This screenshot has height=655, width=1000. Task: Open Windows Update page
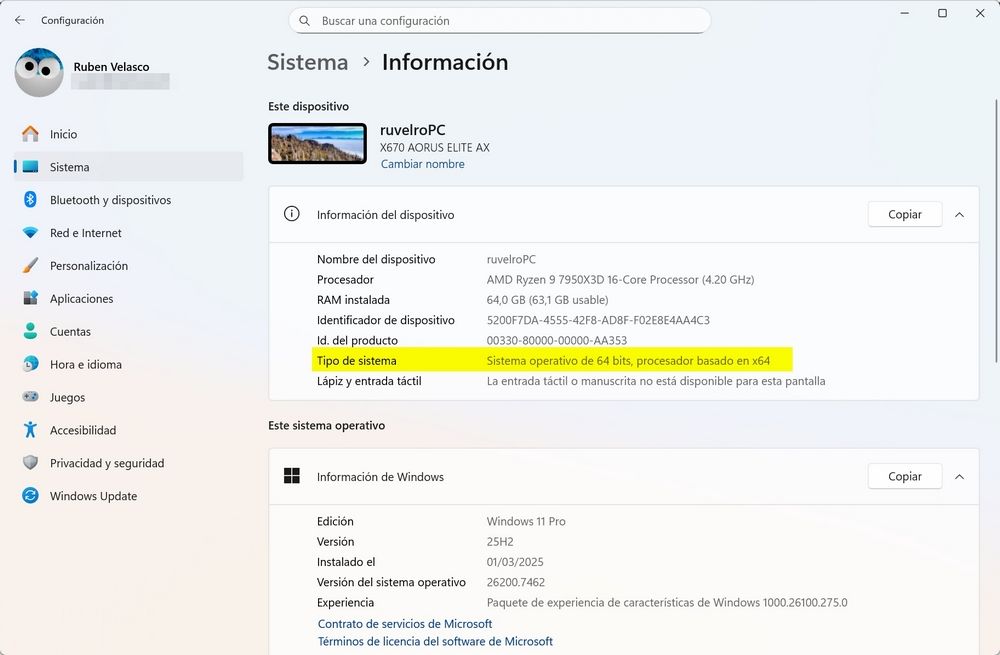[x=93, y=496]
